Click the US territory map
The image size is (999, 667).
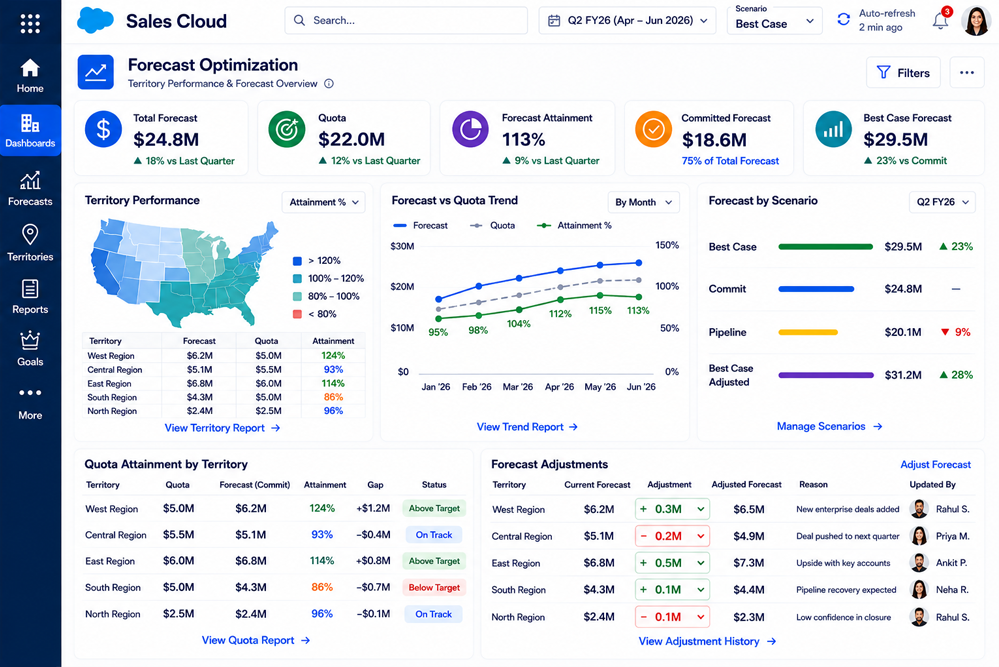pyautogui.click(x=185, y=273)
